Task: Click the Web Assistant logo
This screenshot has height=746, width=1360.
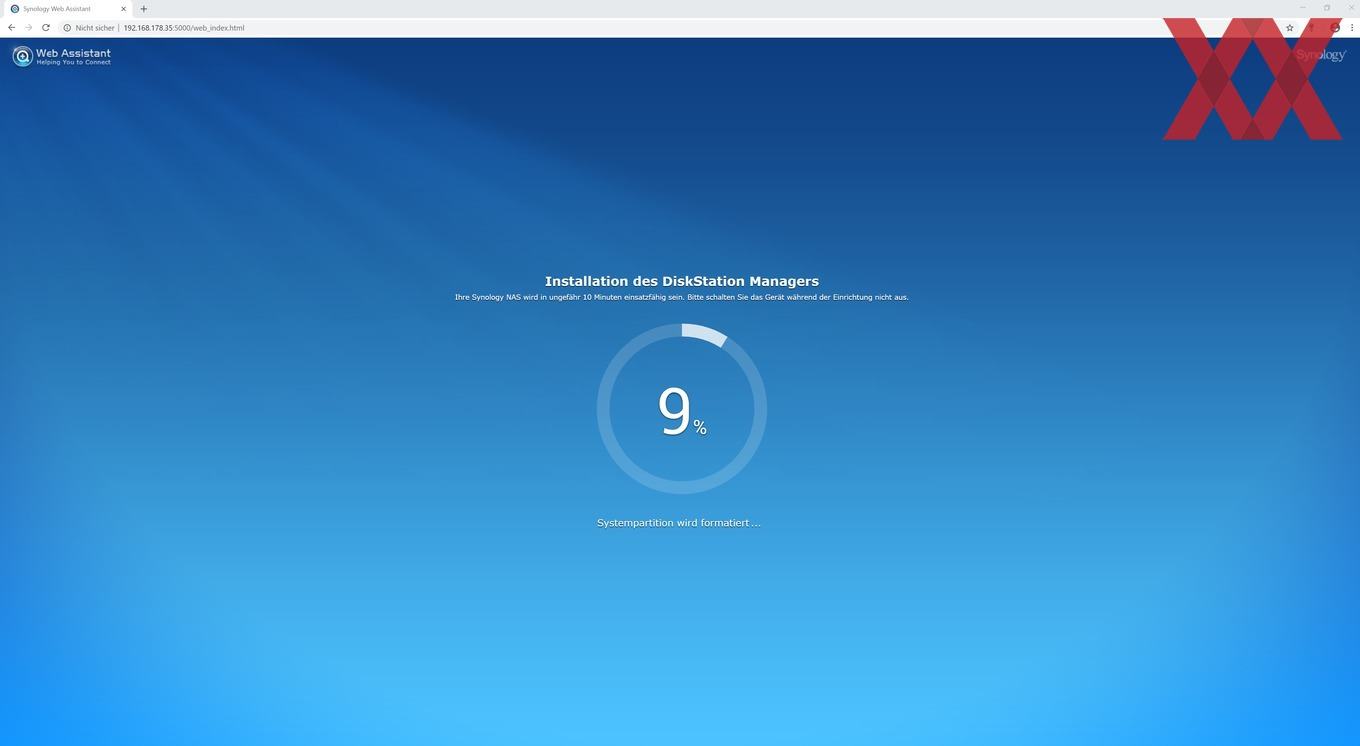Action: (x=62, y=56)
